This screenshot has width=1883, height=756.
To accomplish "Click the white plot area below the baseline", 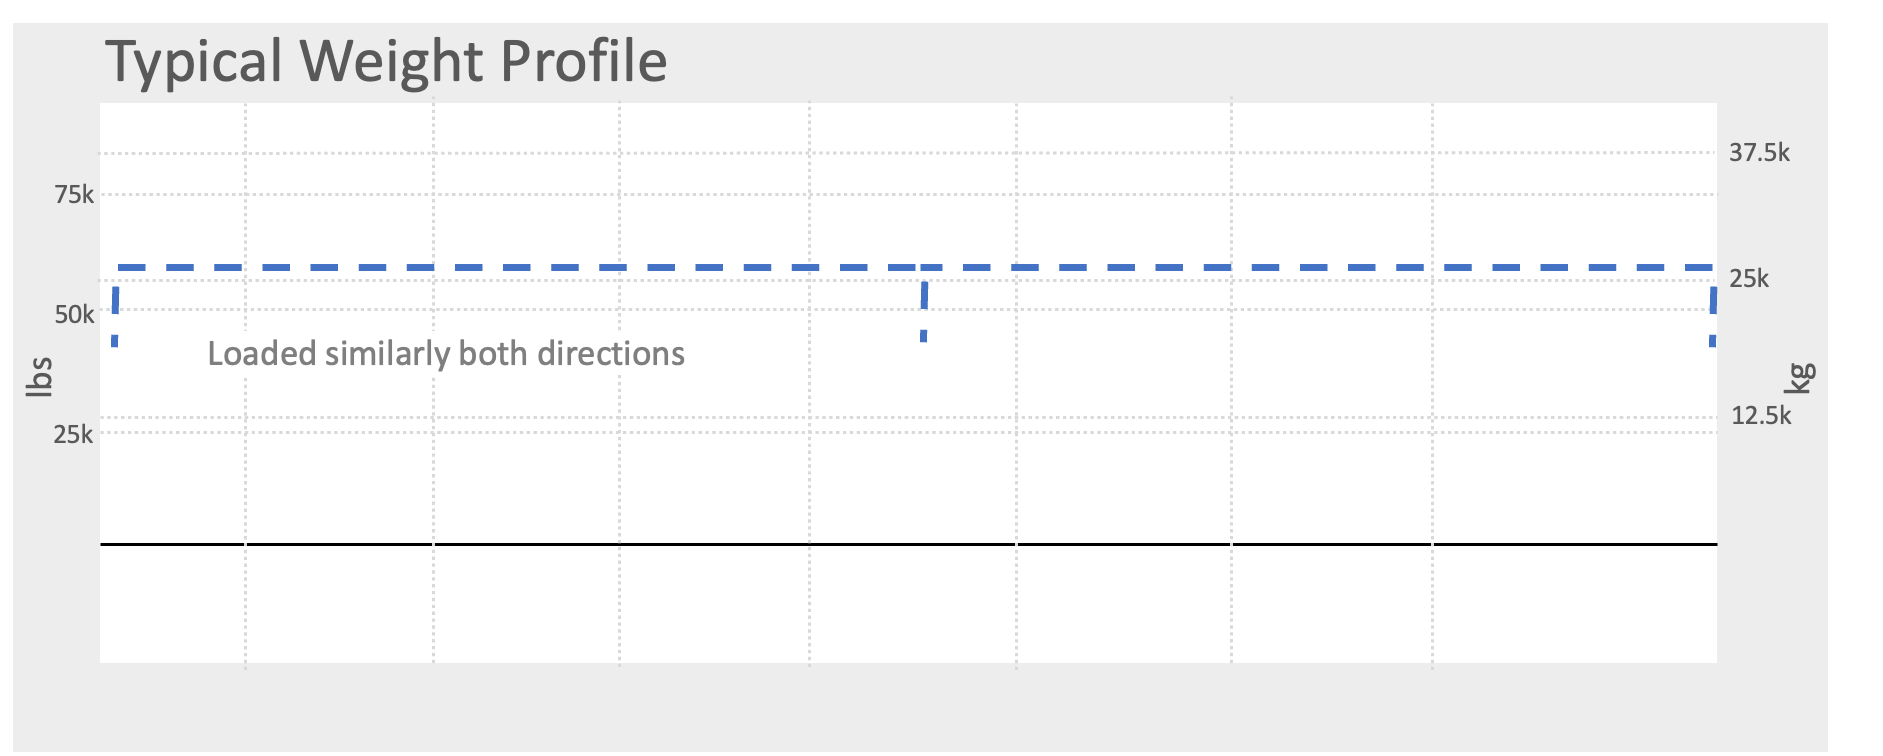I will (x=700, y=605).
